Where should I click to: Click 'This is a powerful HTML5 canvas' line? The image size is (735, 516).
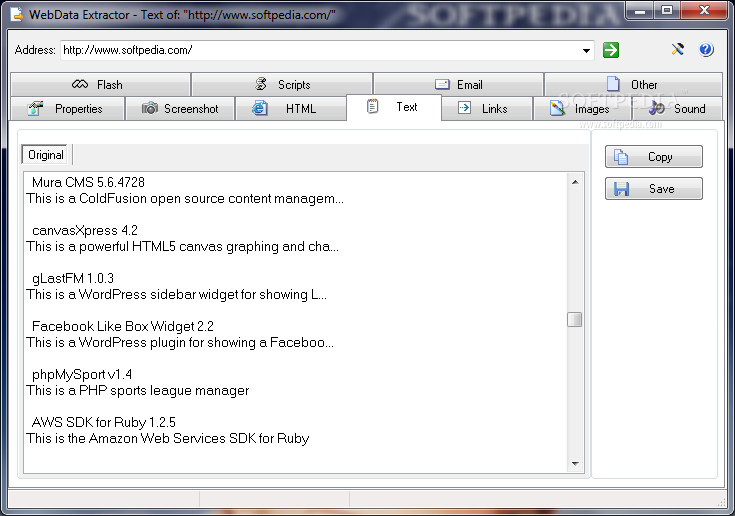click(x=182, y=247)
